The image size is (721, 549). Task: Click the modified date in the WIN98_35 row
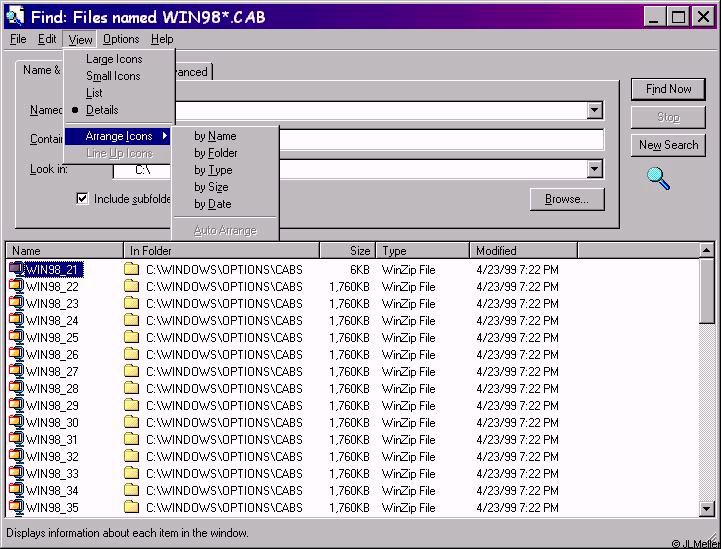click(517, 508)
